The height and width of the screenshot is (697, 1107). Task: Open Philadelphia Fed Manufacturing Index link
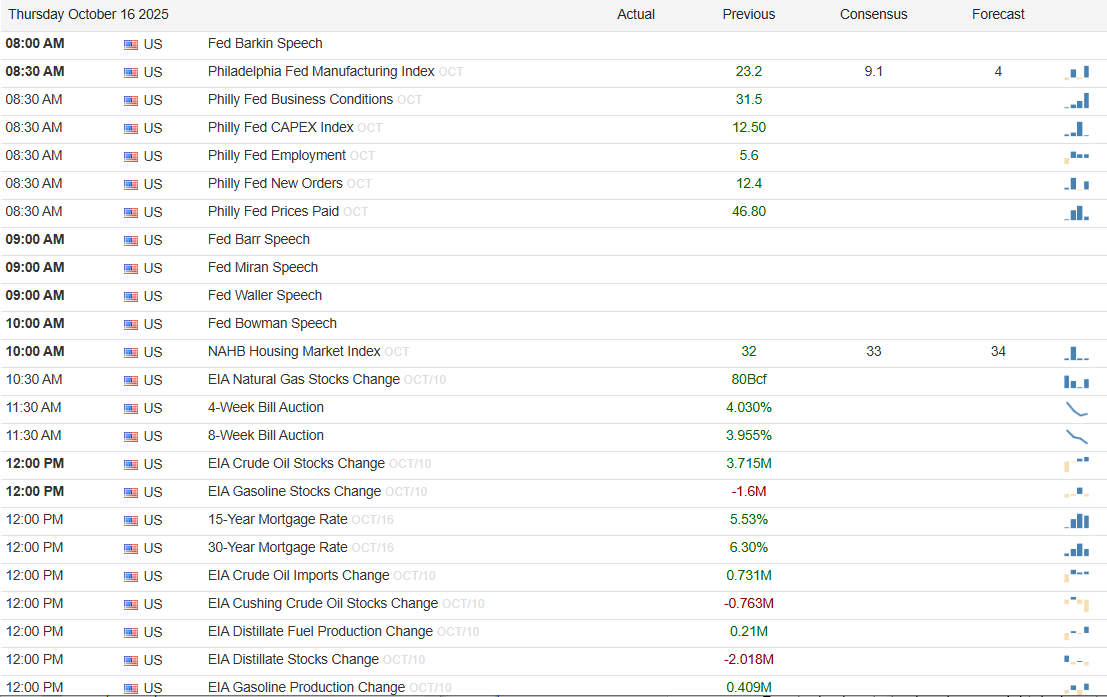[x=321, y=71]
